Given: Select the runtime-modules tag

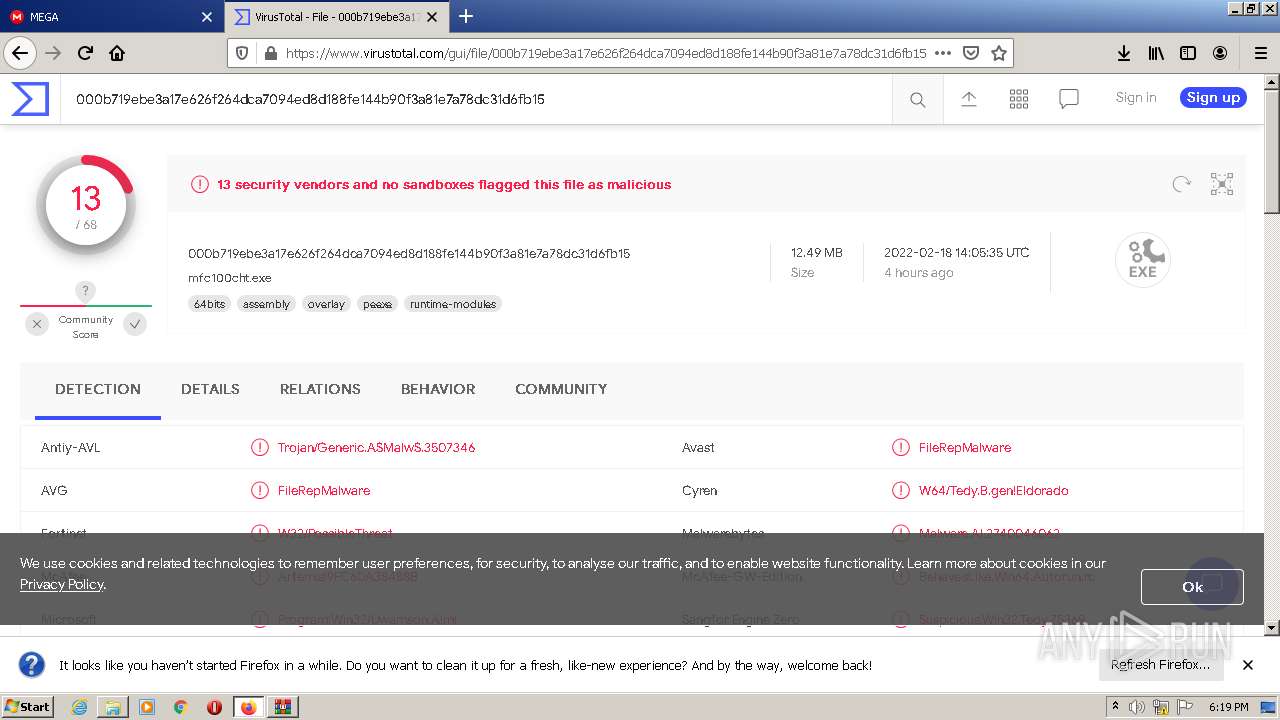Looking at the screenshot, I should 453,304.
